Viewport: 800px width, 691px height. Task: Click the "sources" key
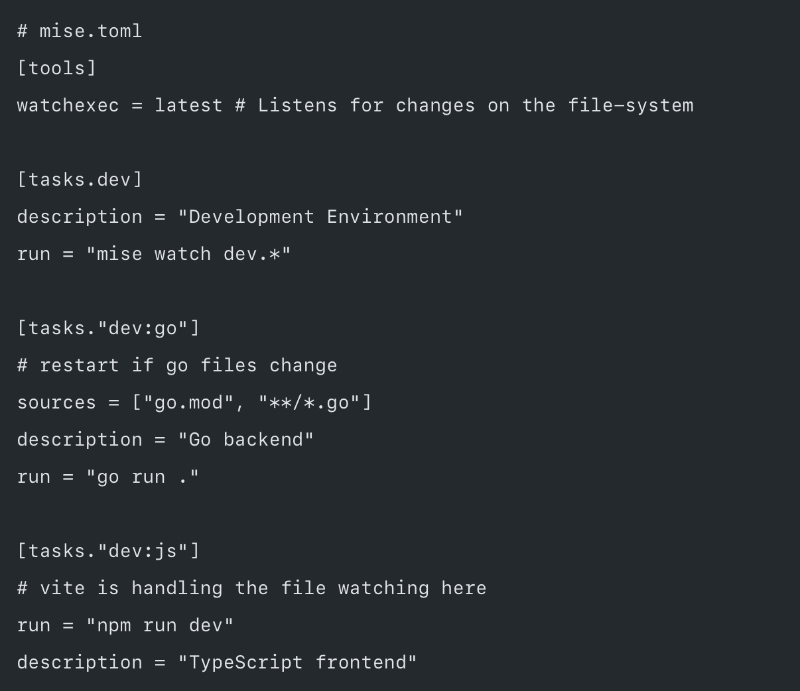(x=56, y=402)
